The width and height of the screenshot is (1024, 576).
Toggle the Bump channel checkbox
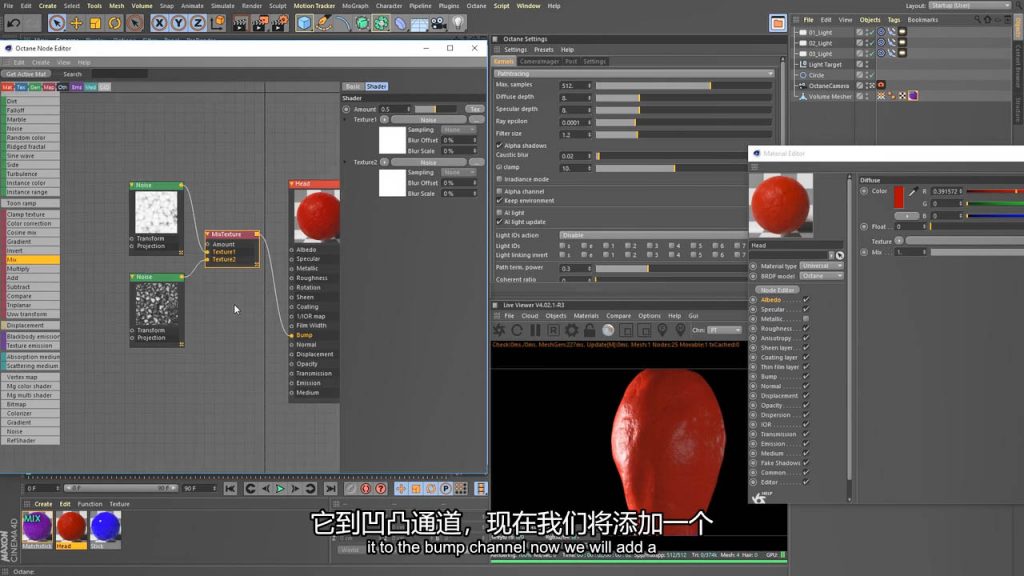[x=806, y=377]
